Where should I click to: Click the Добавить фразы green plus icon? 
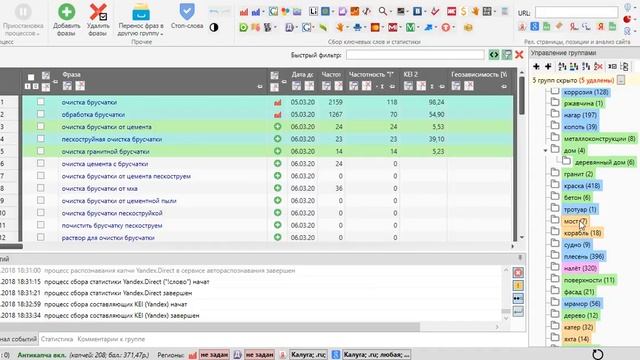point(66,11)
